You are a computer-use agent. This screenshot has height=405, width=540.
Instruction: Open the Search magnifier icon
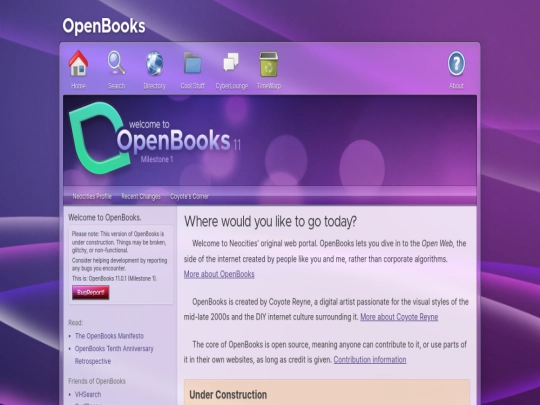(116, 63)
